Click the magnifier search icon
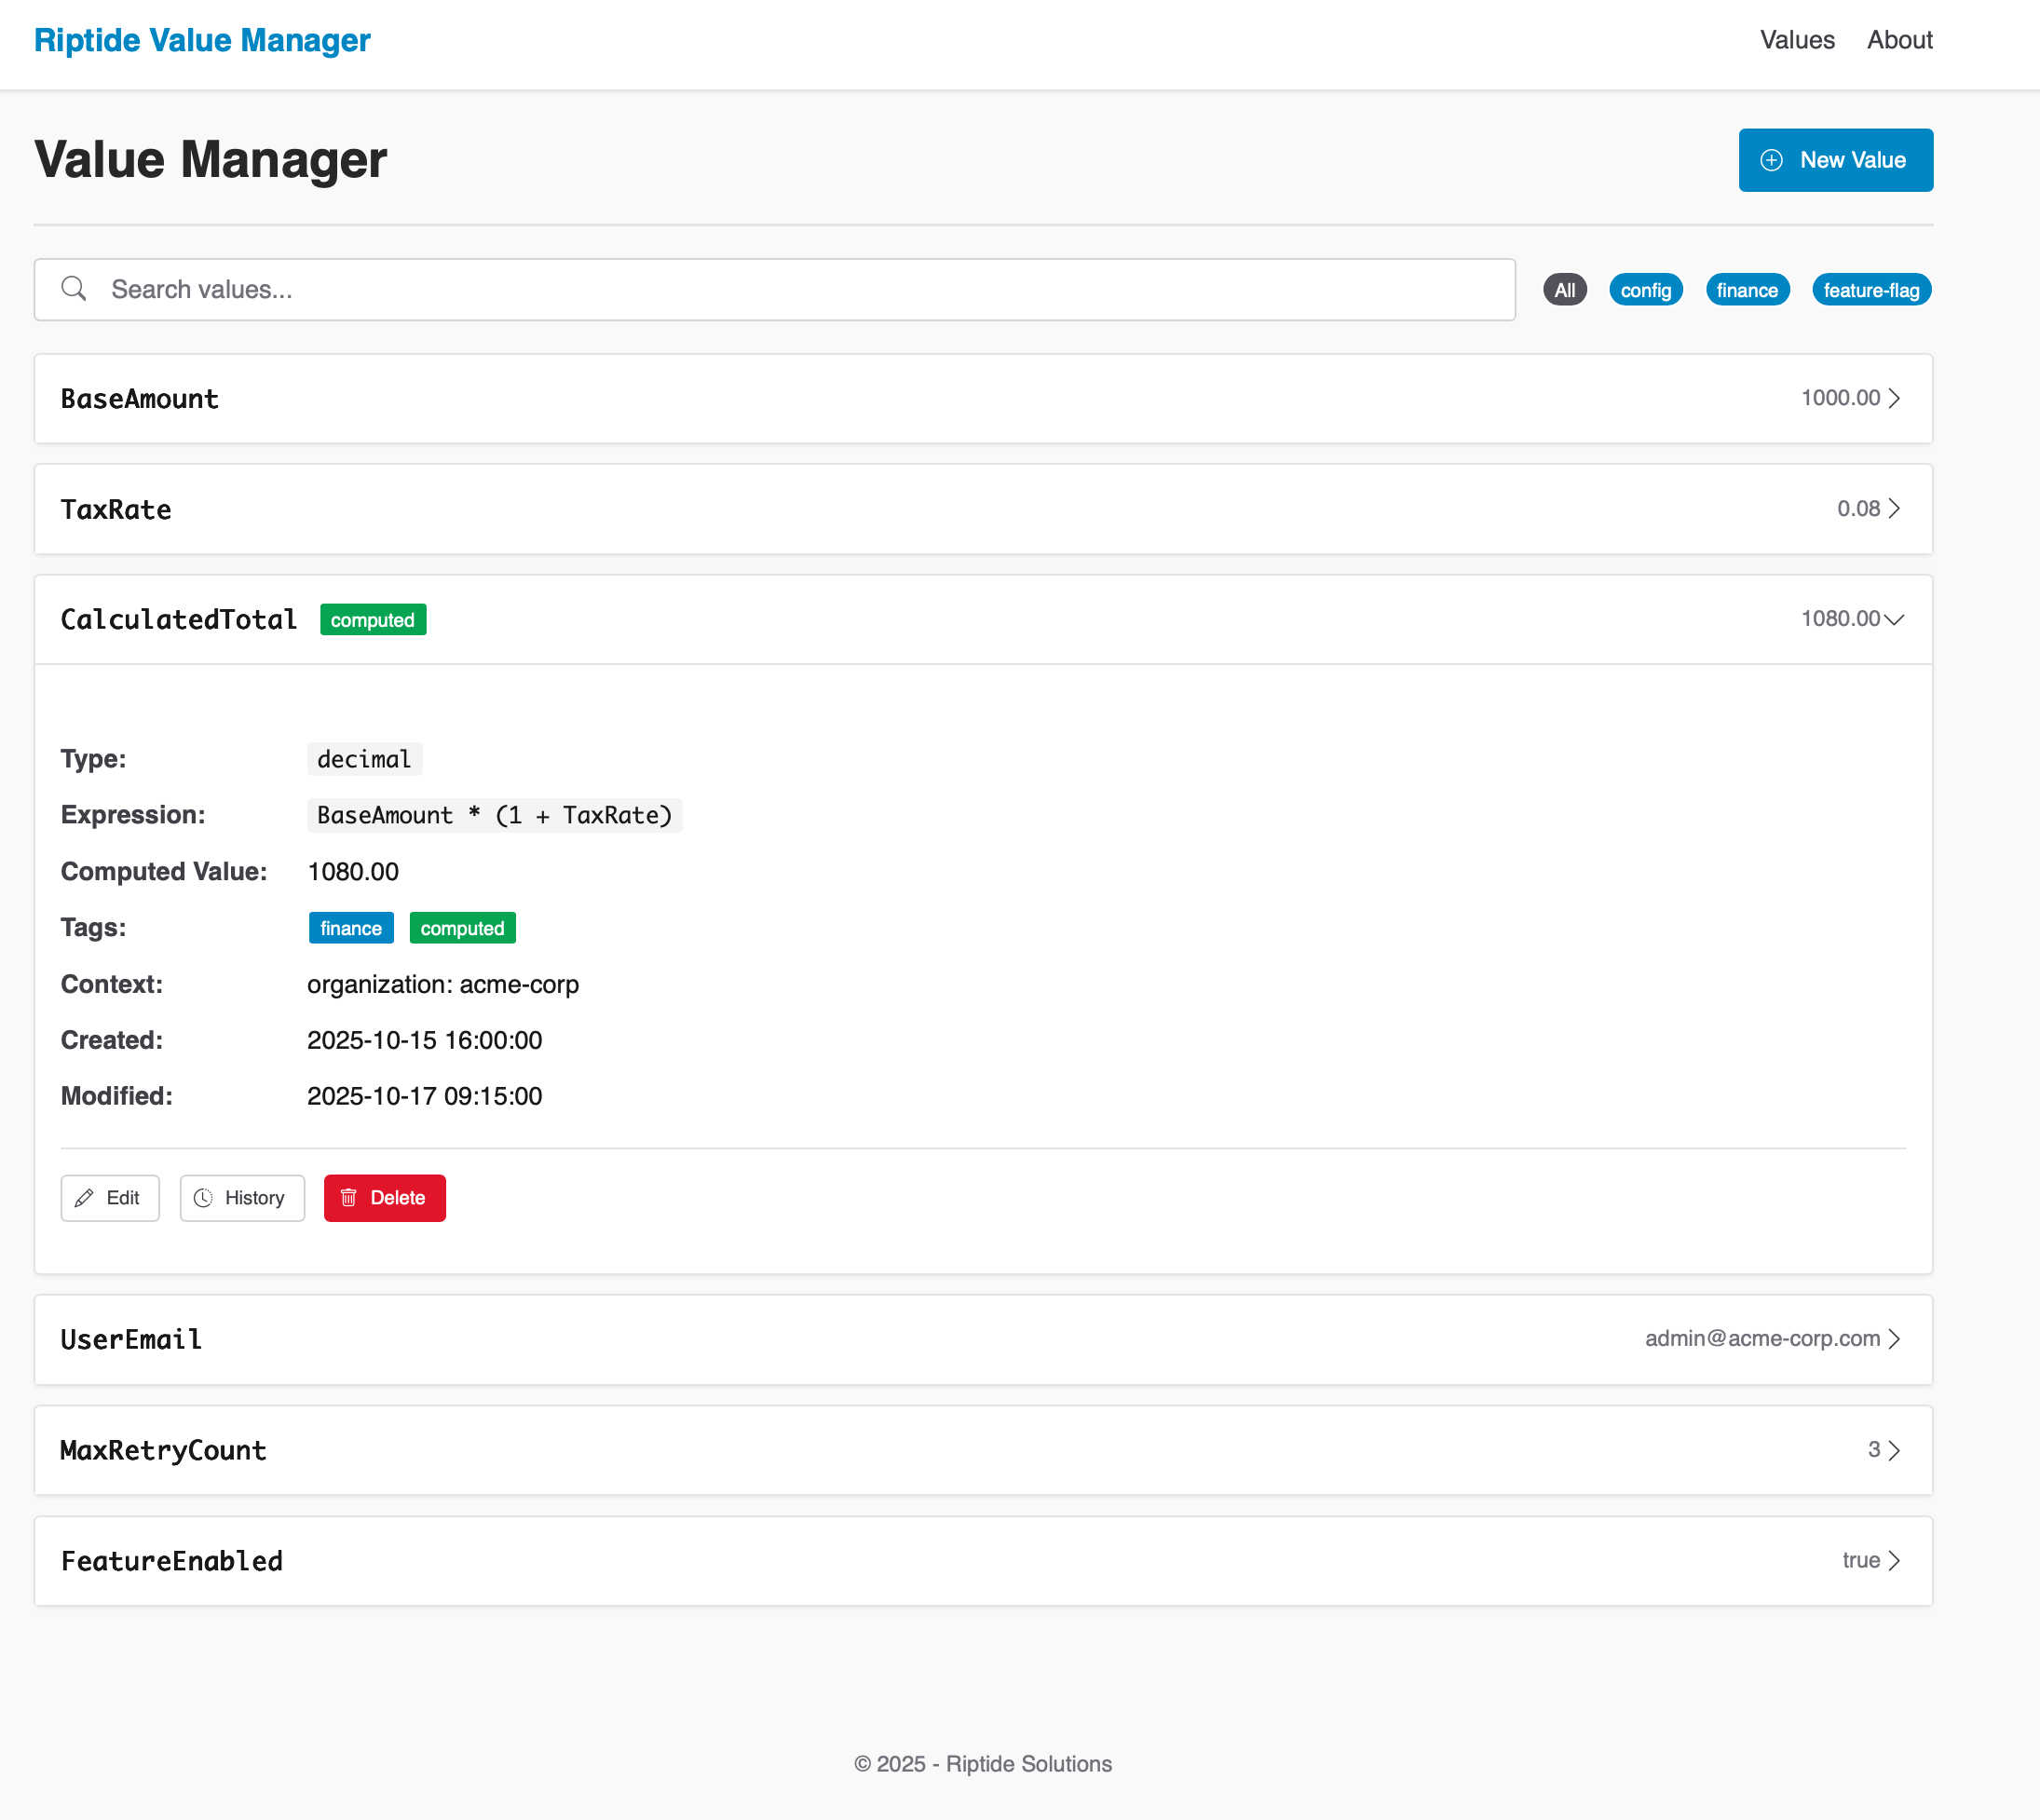 tap(74, 289)
